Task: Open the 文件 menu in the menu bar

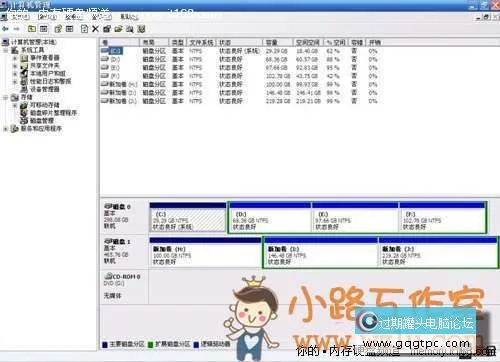Action: click(x=20, y=17)
